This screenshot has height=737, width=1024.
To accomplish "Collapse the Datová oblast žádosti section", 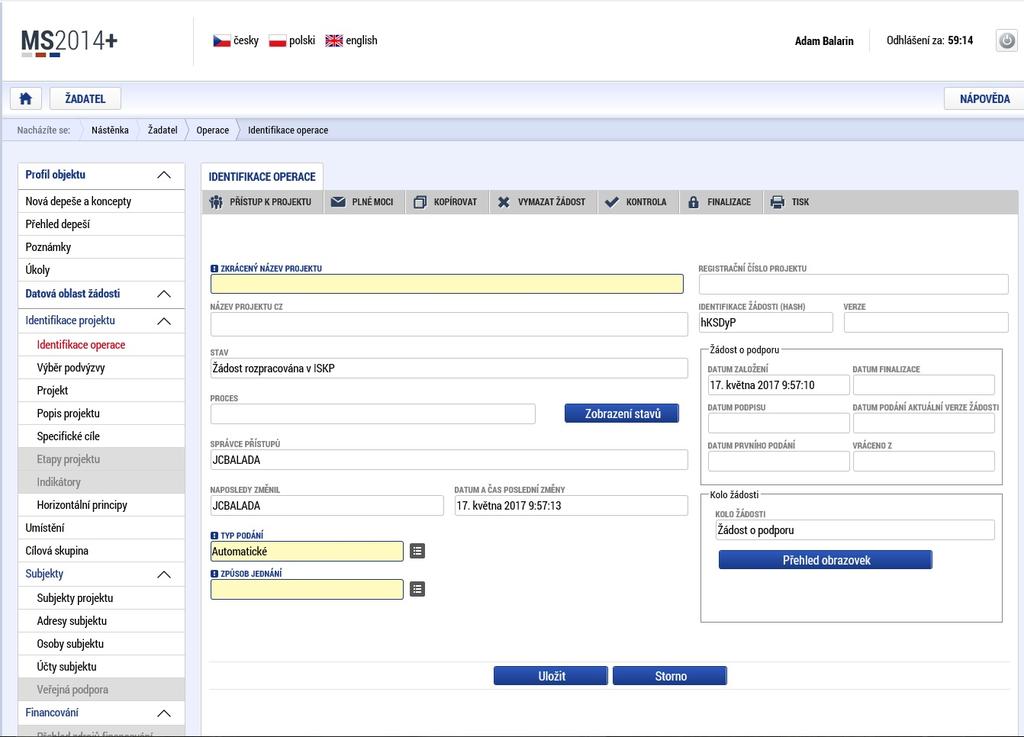I will (x=165, y=294).
